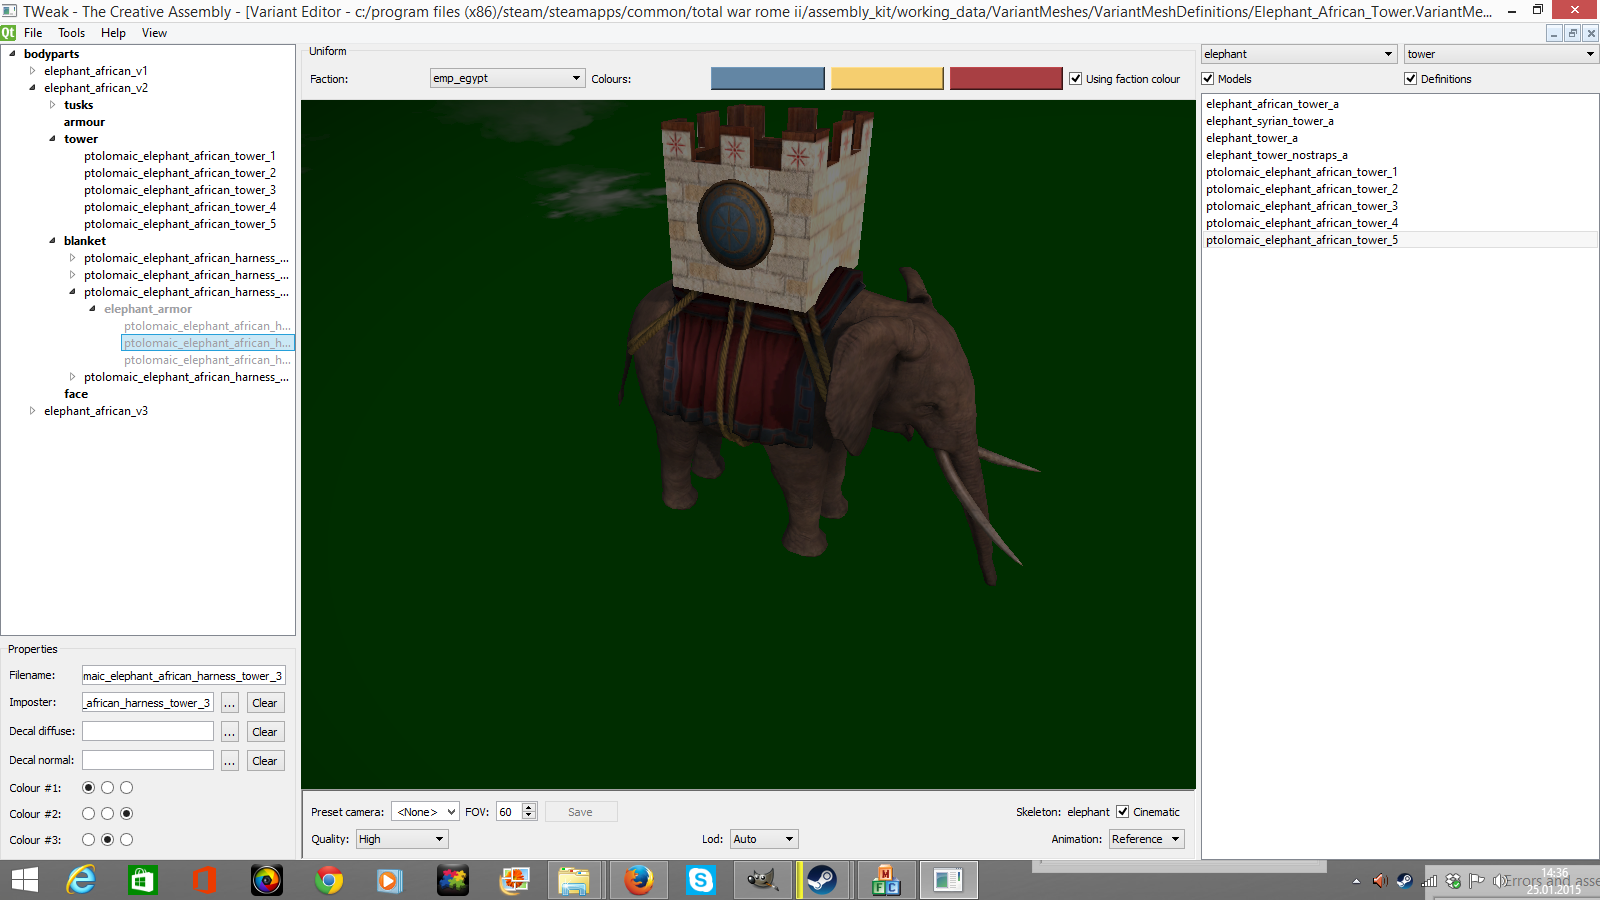
Task: Open the network status tray icon
Action: 1429,881
